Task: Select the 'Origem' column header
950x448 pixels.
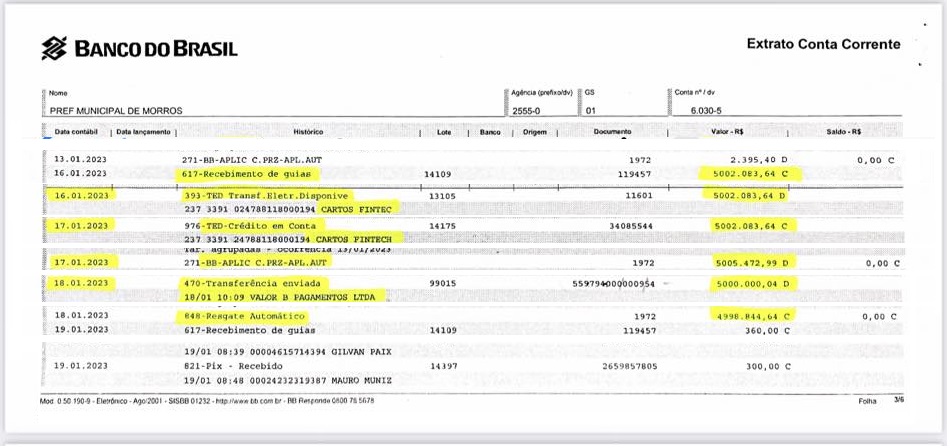Action: (534, 132)
